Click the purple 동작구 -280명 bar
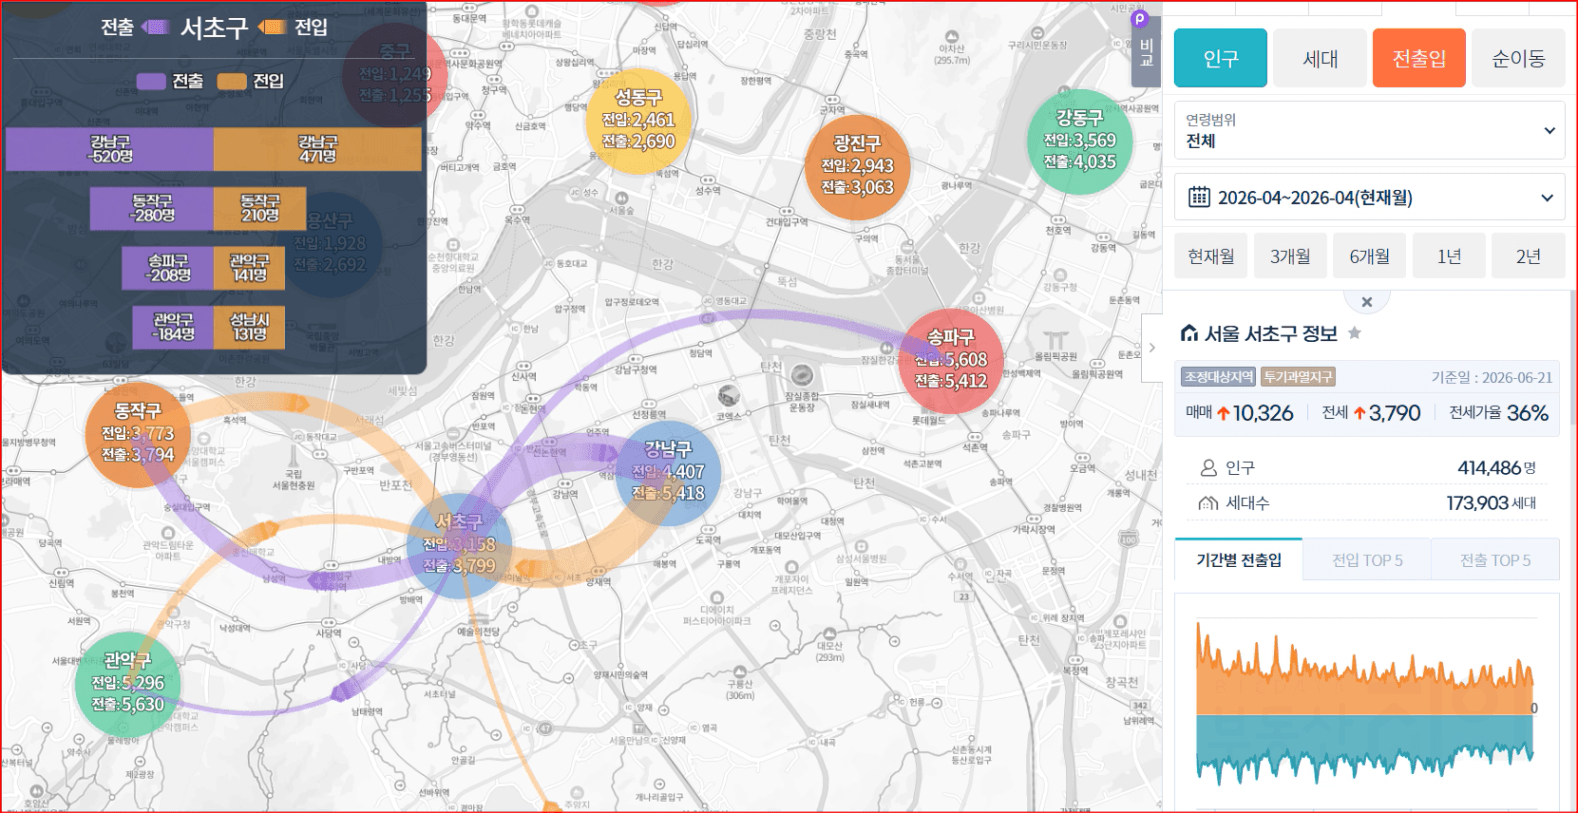The image size is (1578, 813). pos(152,209)
